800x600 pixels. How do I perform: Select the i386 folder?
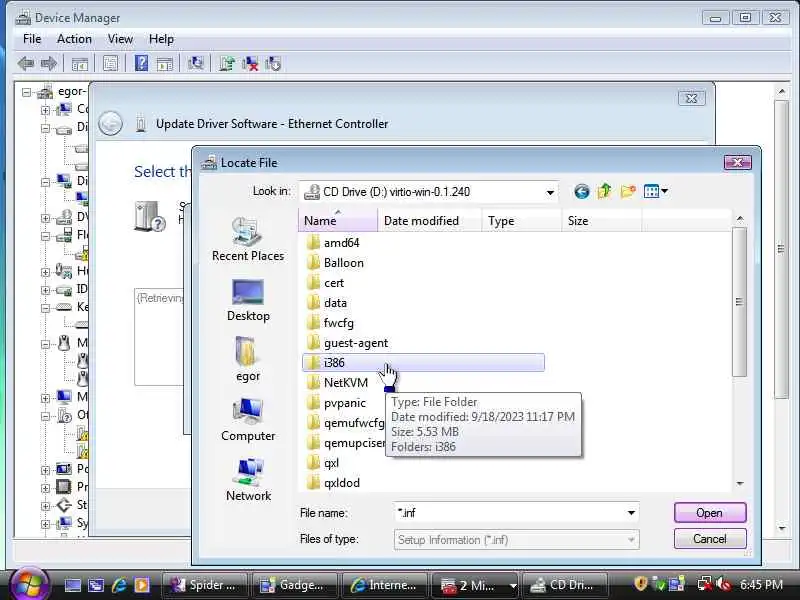click(423, 363)
